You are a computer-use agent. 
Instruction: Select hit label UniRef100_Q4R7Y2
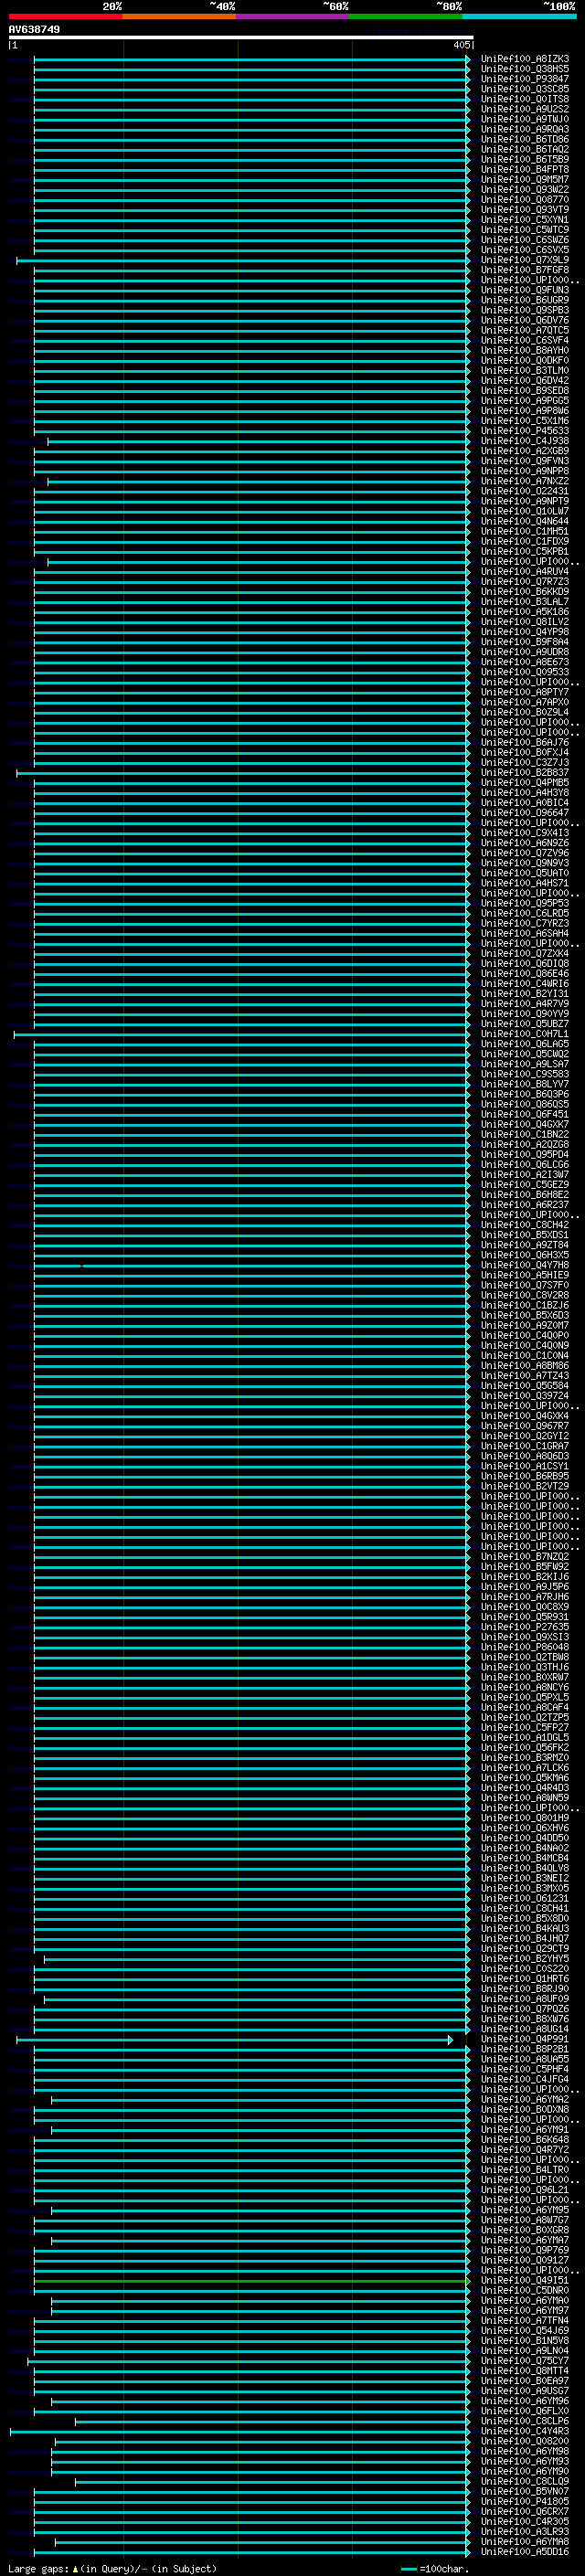pyautogui.click(x=525, y=2149)
